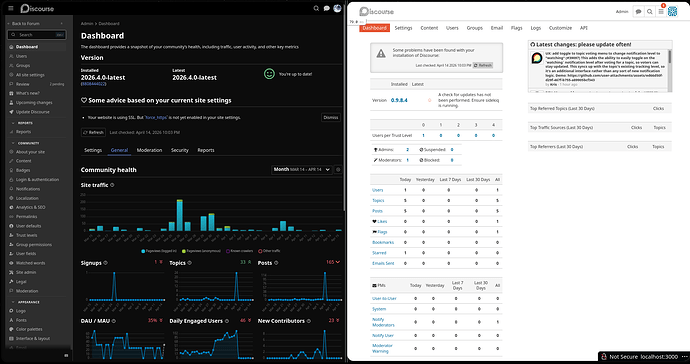Toggle Other traffic legend item

tap(269, 251)
